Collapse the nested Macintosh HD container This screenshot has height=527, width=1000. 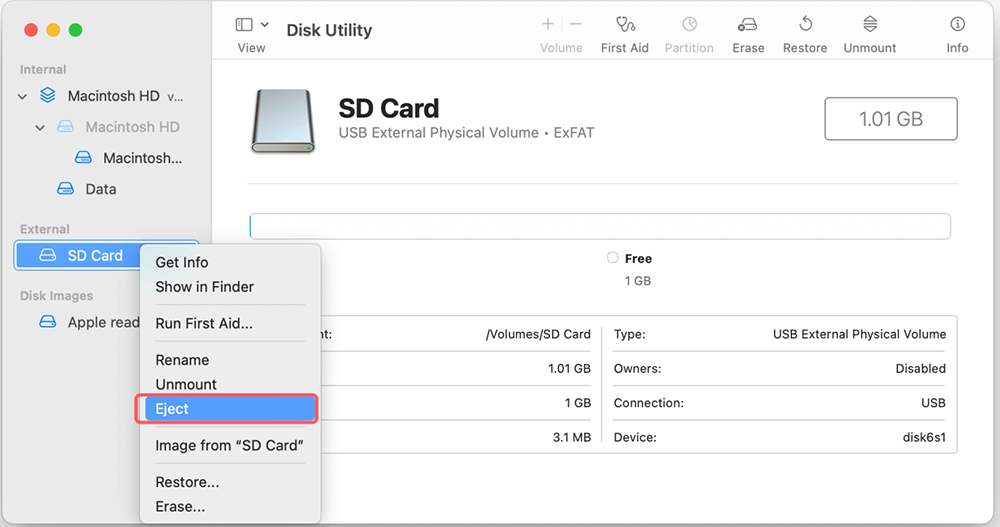click(40, 128)
